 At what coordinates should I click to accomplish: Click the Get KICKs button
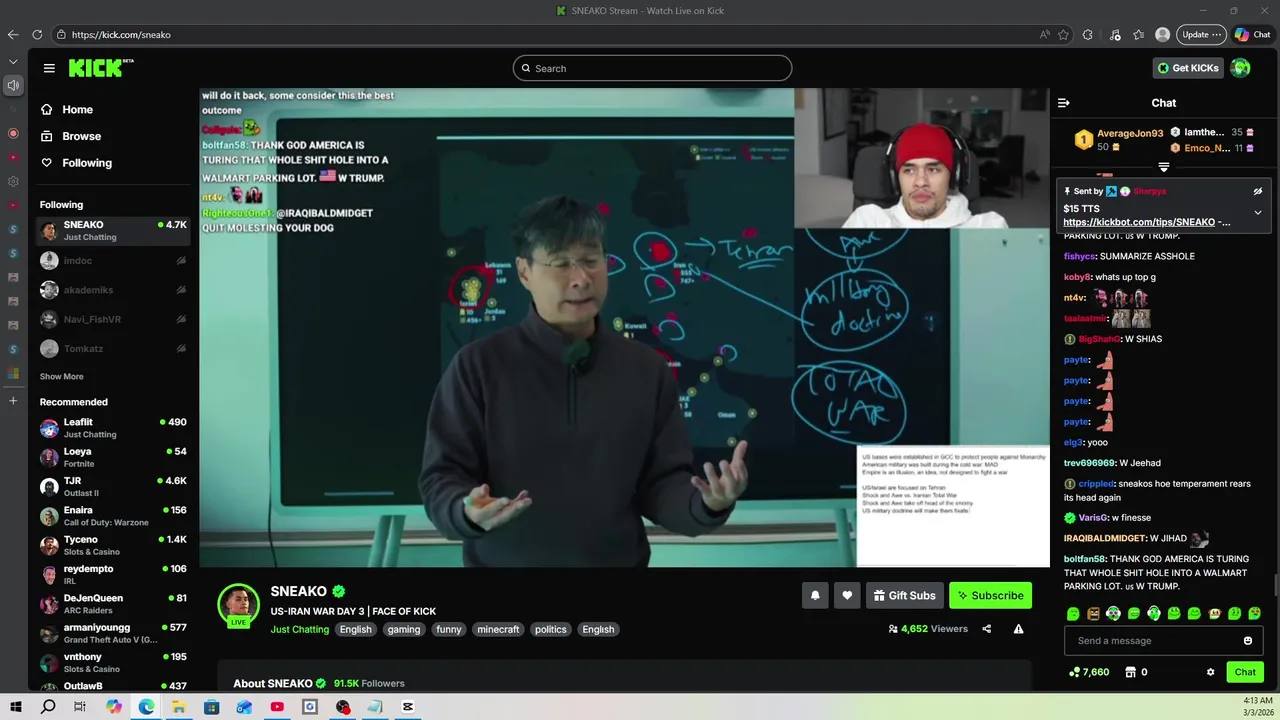coord(1188,68)
